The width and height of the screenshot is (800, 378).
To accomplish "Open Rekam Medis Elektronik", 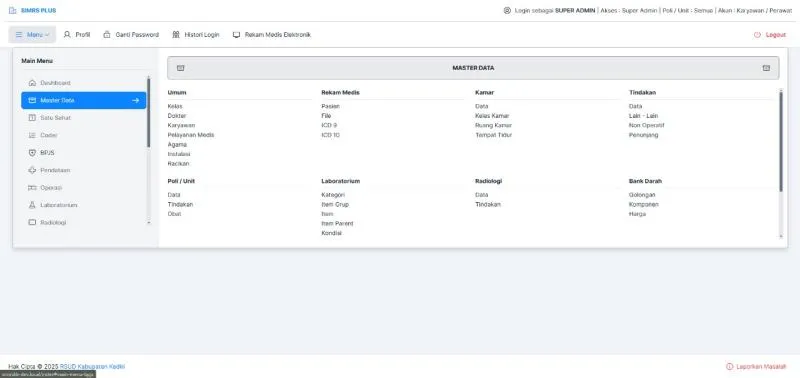I will coord(271,35).
